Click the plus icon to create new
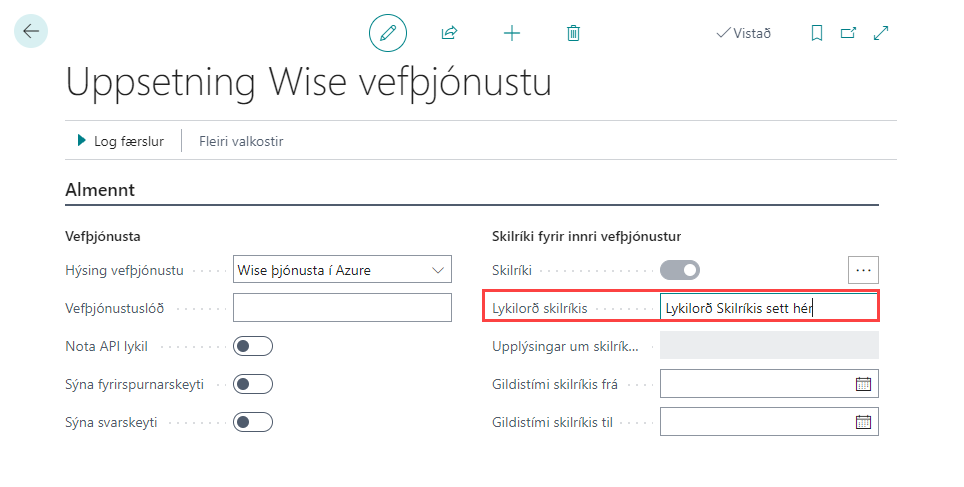 (512, 33)
